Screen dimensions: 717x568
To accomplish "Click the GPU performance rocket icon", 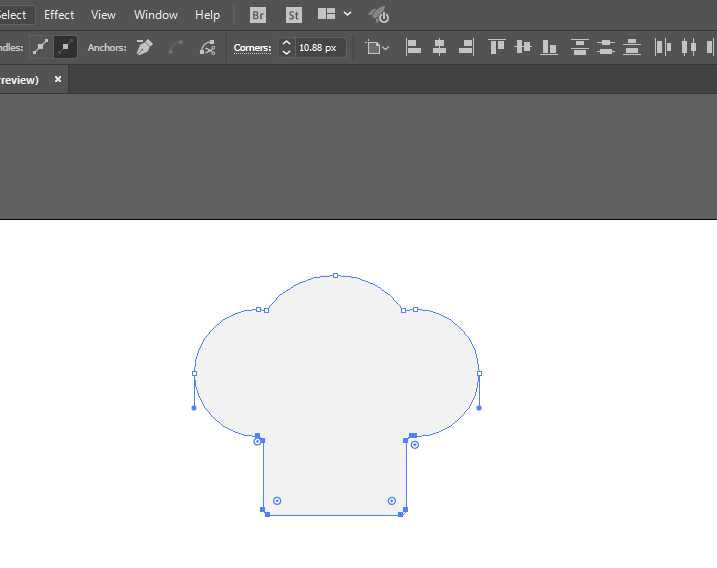I will coord(379,15).
